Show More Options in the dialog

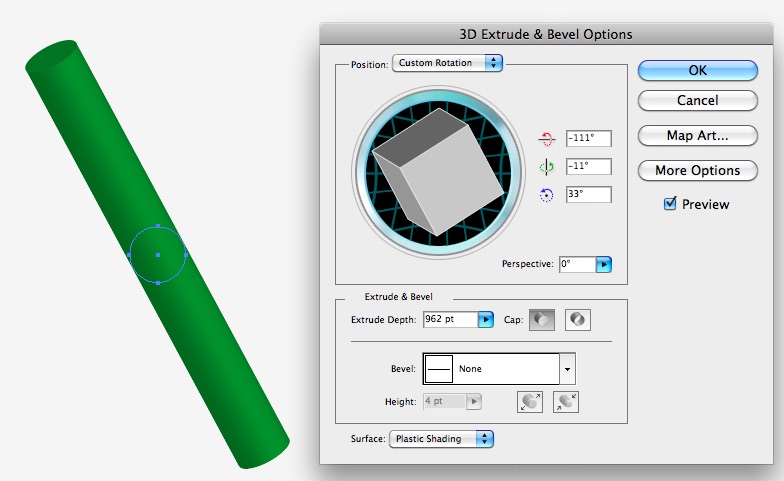point(698,170)
